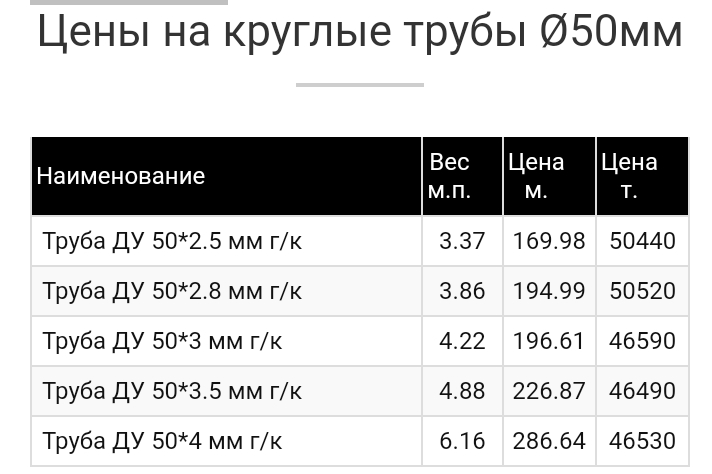The height and width of the screenshot is (474, 712).
Task: Click weight value 3.86
Action: click(462, 291)
